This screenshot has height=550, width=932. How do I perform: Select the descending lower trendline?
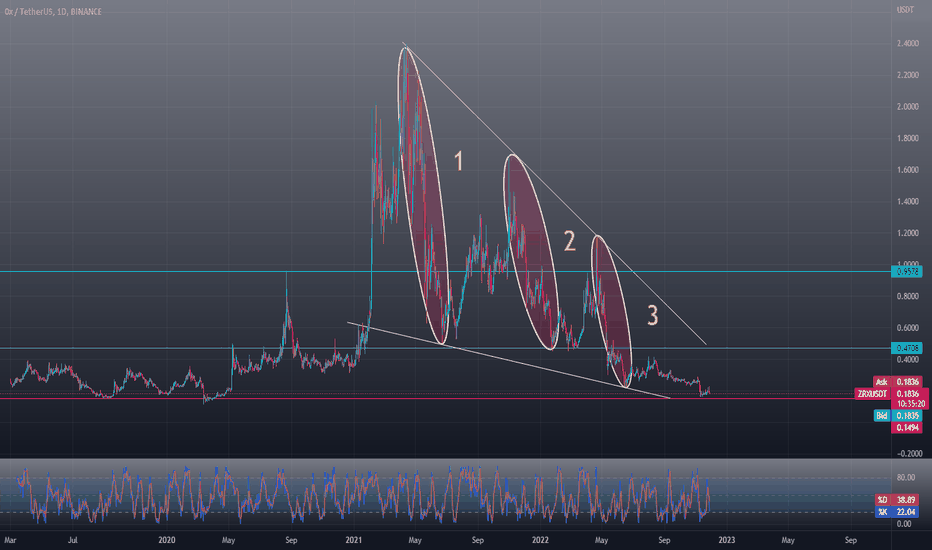(508, 360)
